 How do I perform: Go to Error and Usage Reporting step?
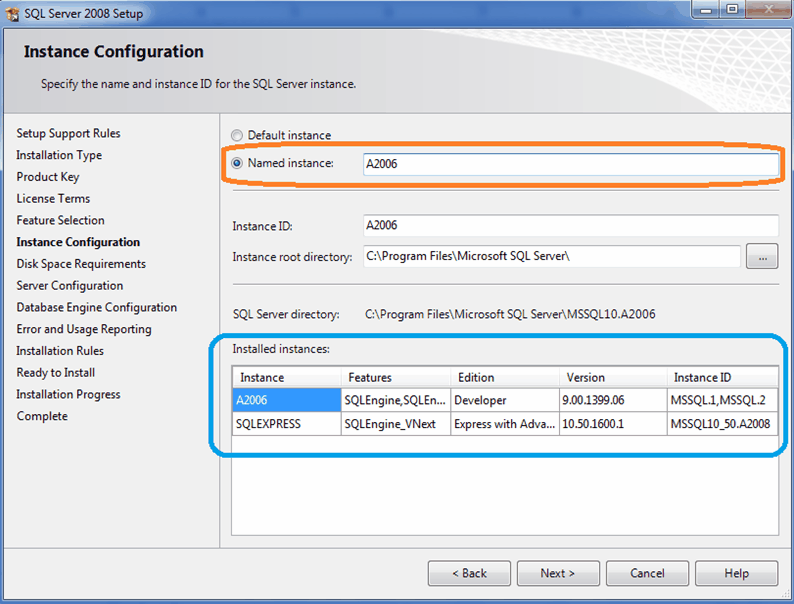tap(84, 329)
